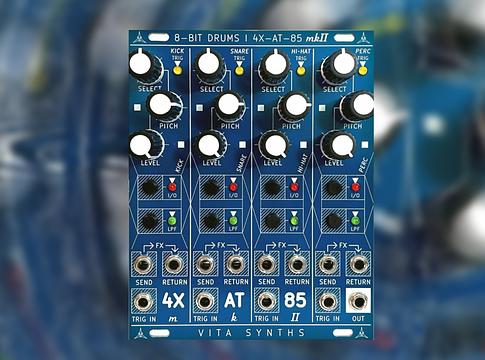Click the 'PERC' label beside the TRIG LED

pyautogui.click(x=363, y=51)
